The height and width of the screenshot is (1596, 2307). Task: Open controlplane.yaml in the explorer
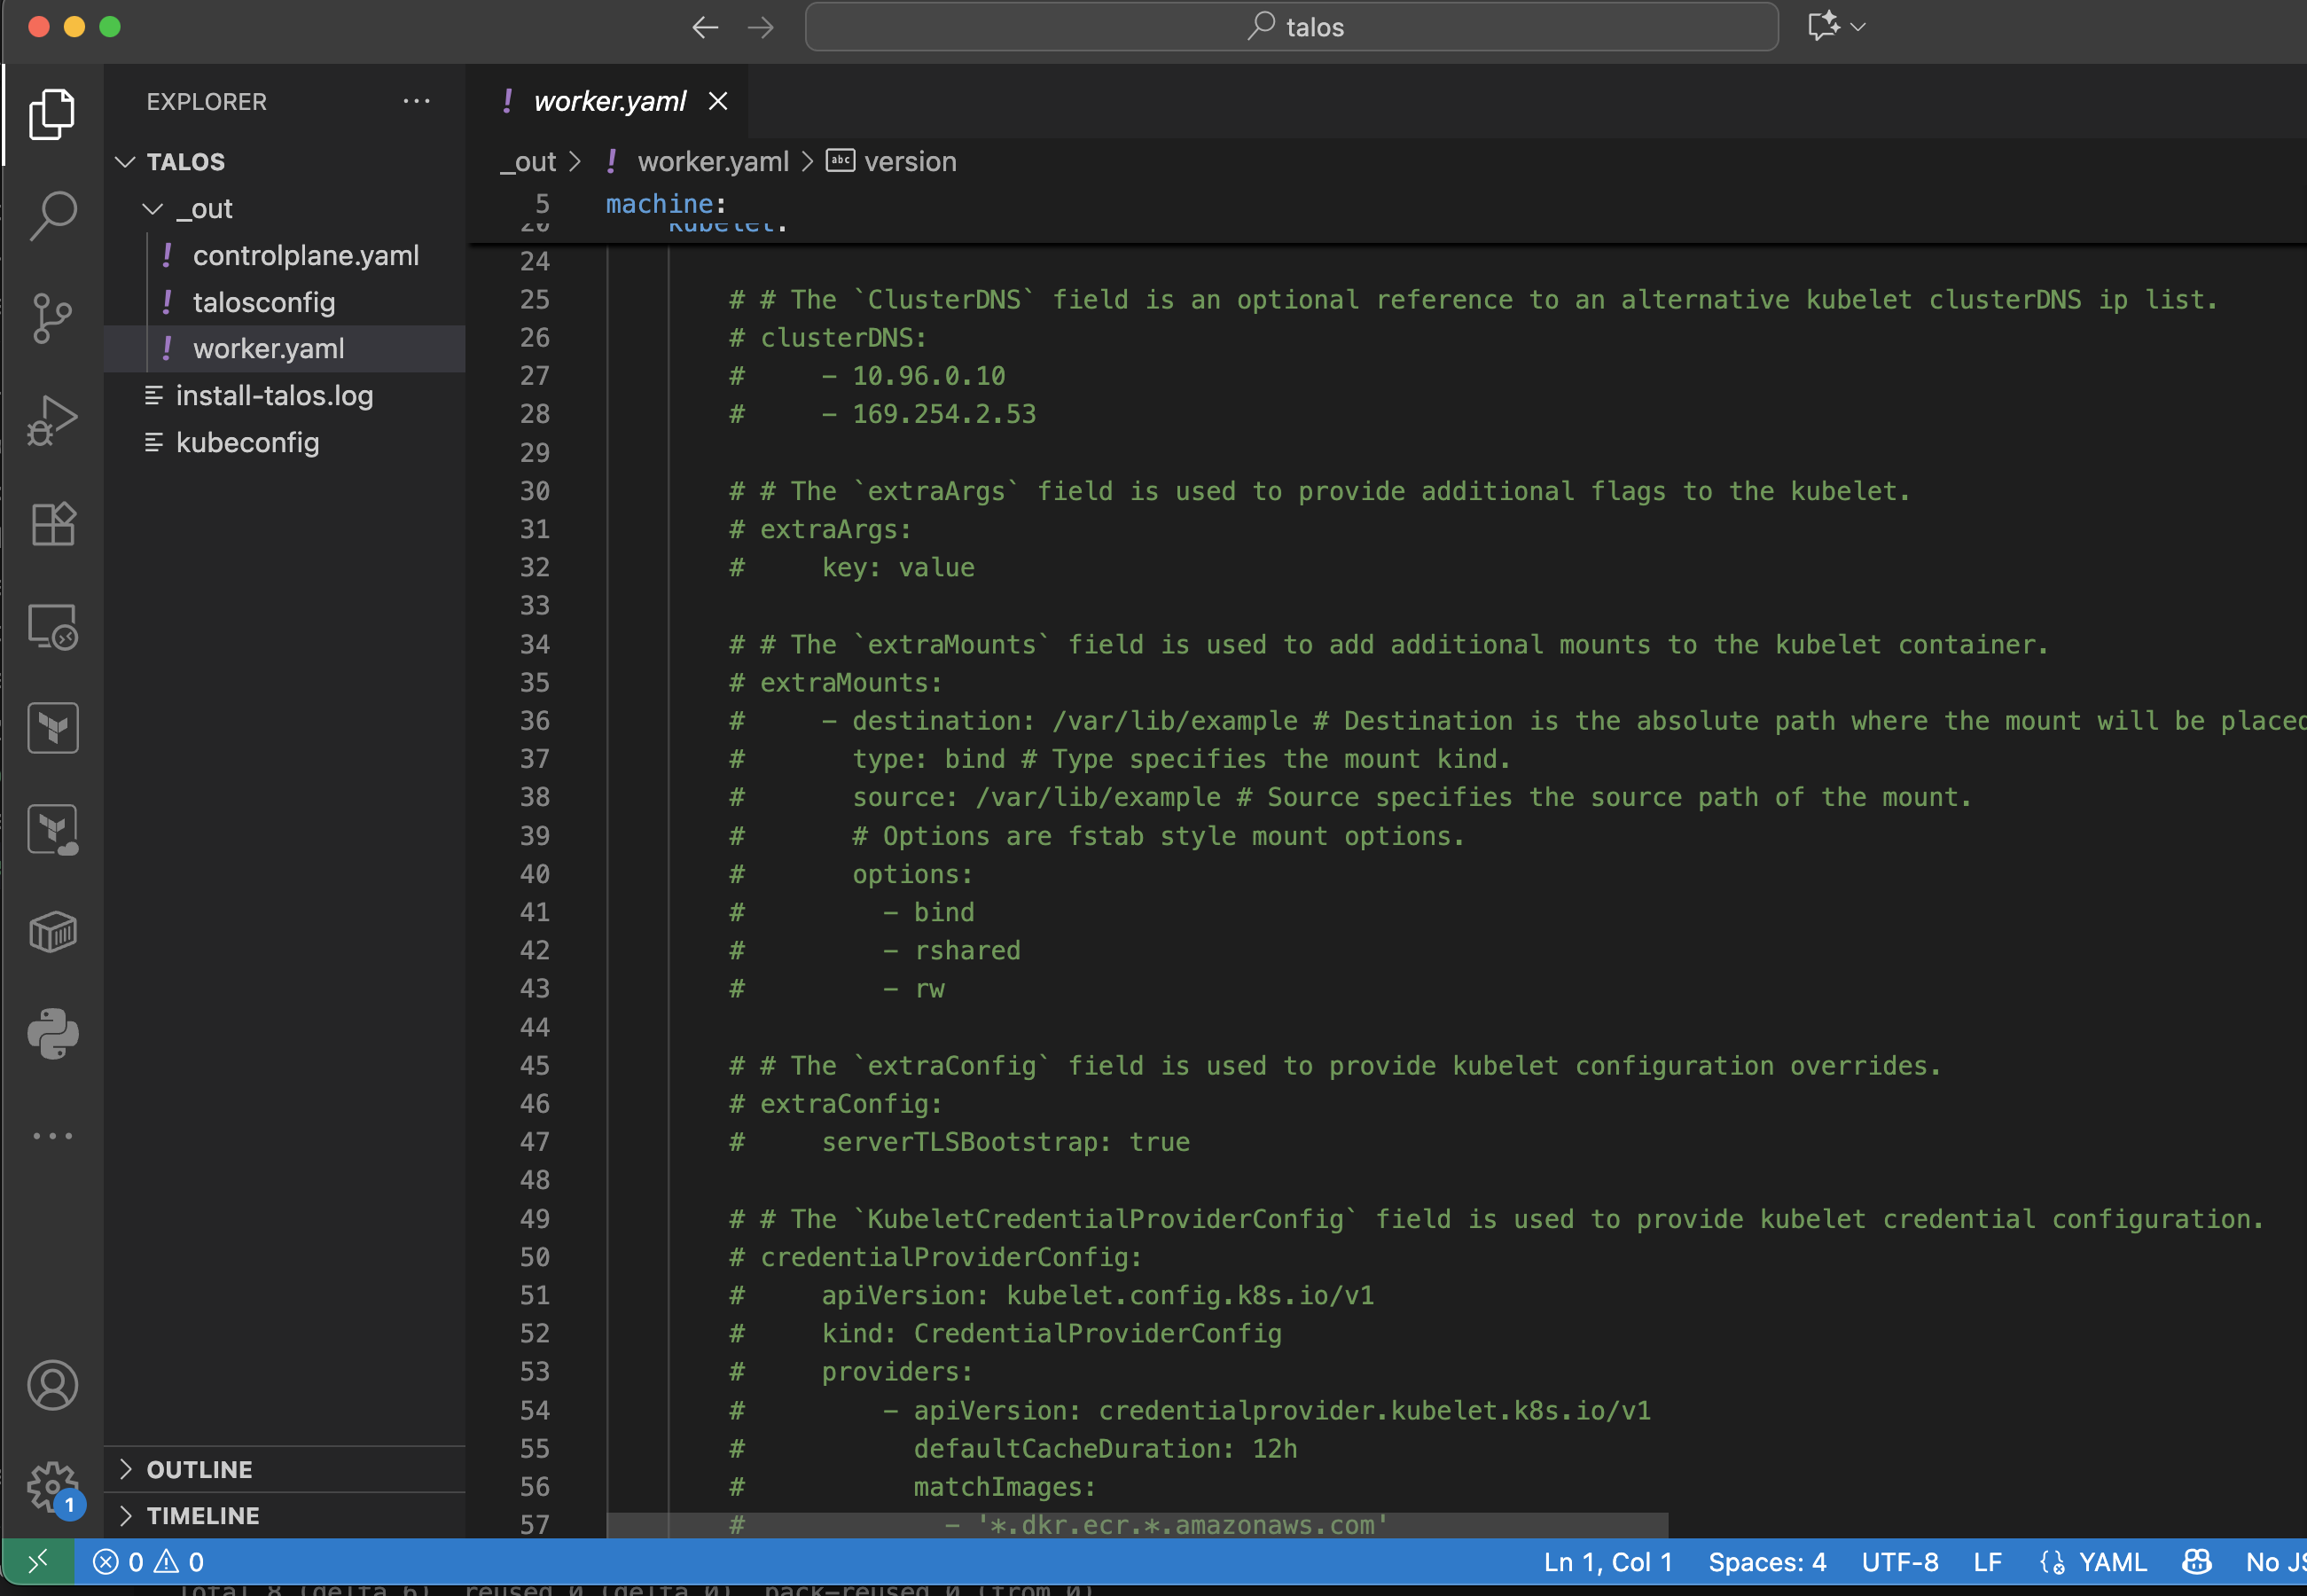(305, 256)
